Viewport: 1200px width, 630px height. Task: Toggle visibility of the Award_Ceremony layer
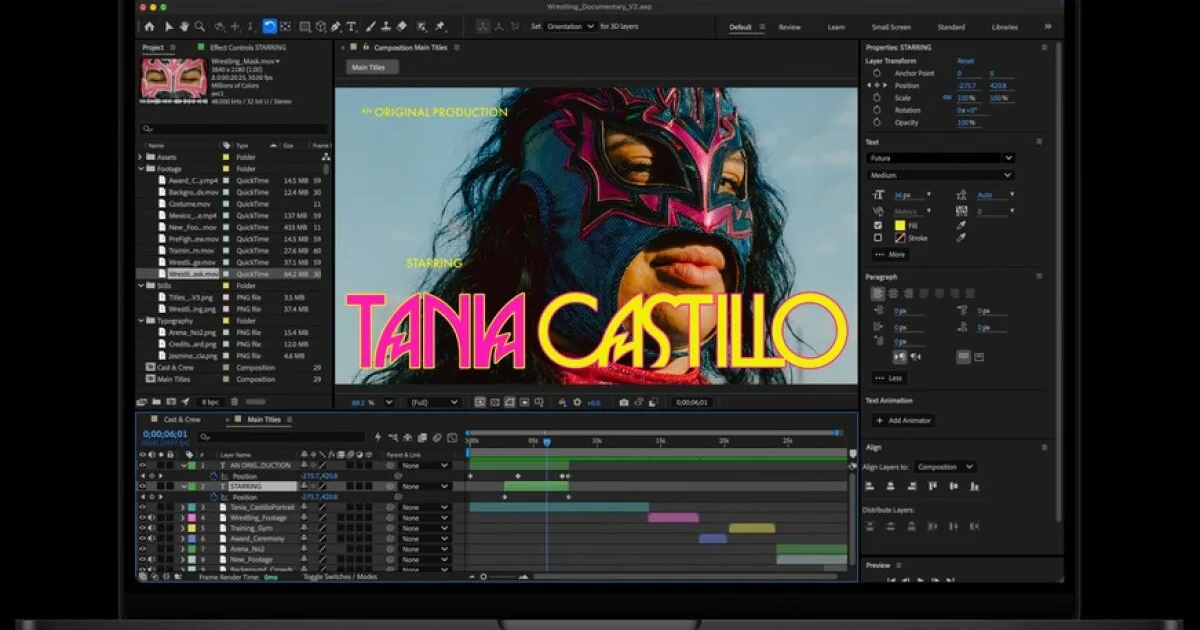142,539
